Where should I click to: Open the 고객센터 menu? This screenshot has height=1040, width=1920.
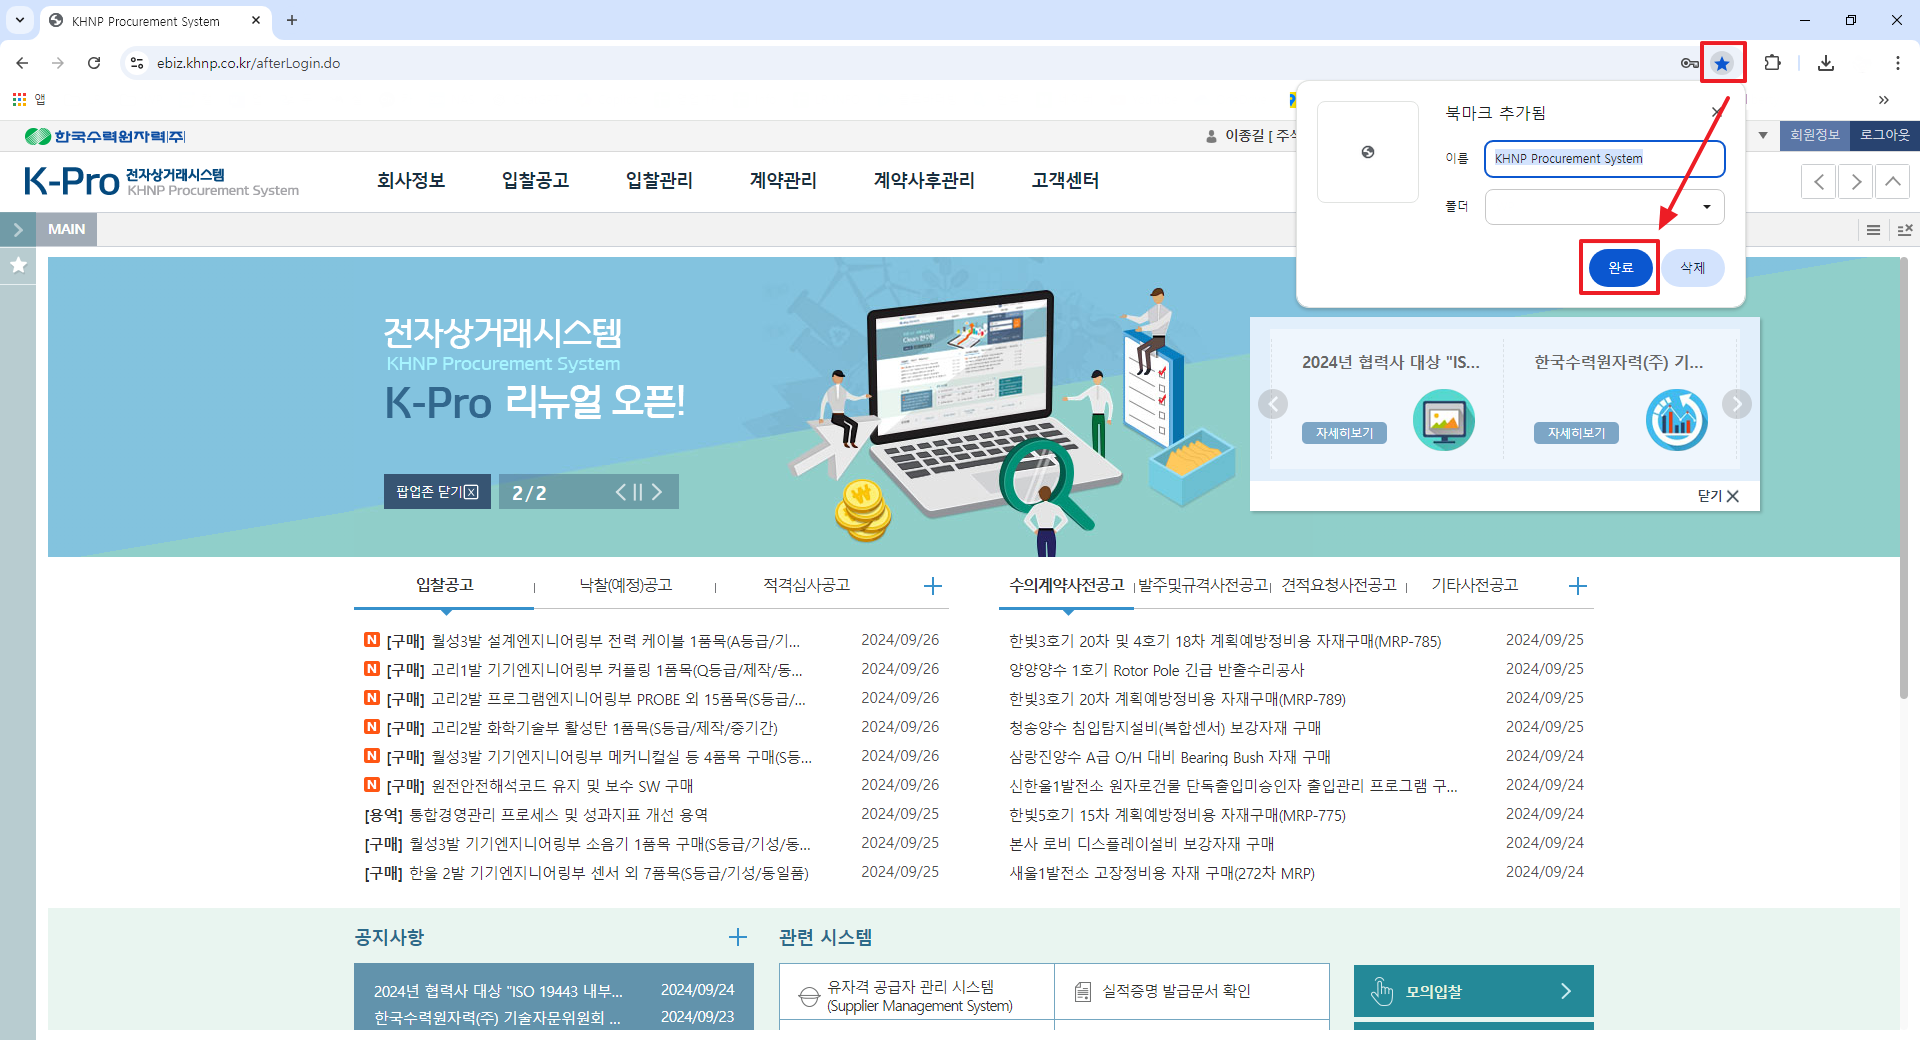1066,180
